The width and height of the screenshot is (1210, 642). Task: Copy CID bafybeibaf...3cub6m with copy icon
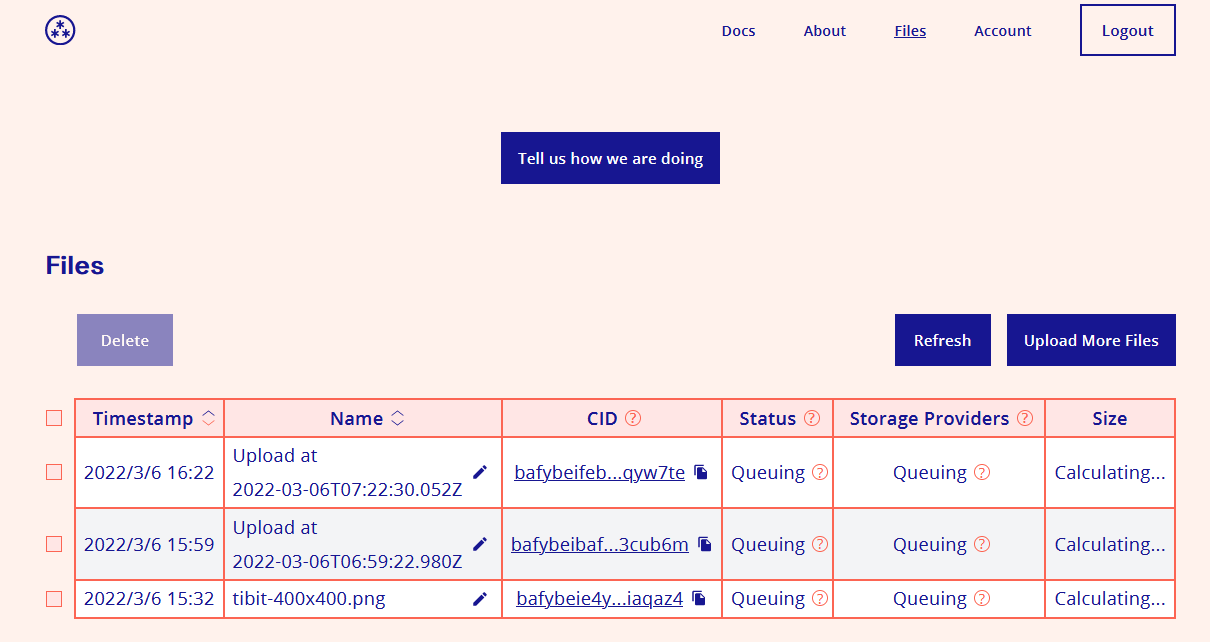(705, 544)
